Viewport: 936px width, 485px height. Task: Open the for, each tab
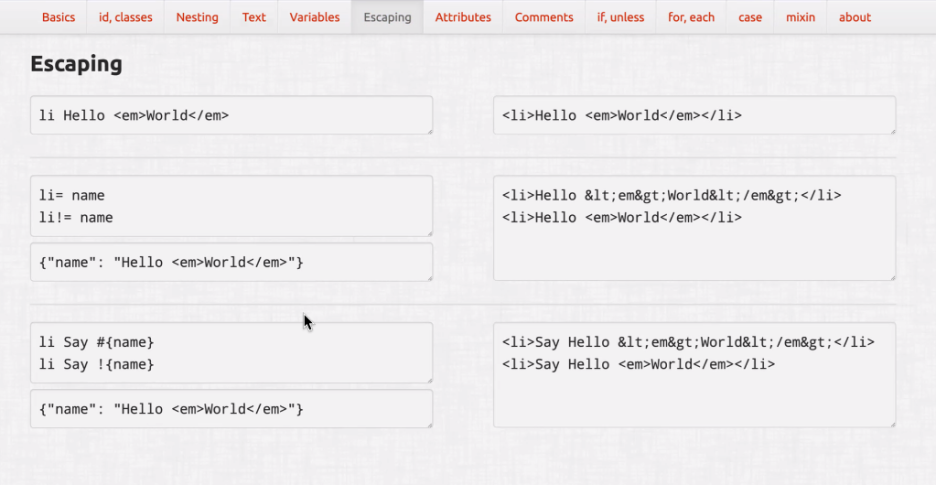[x=691, y=17]
